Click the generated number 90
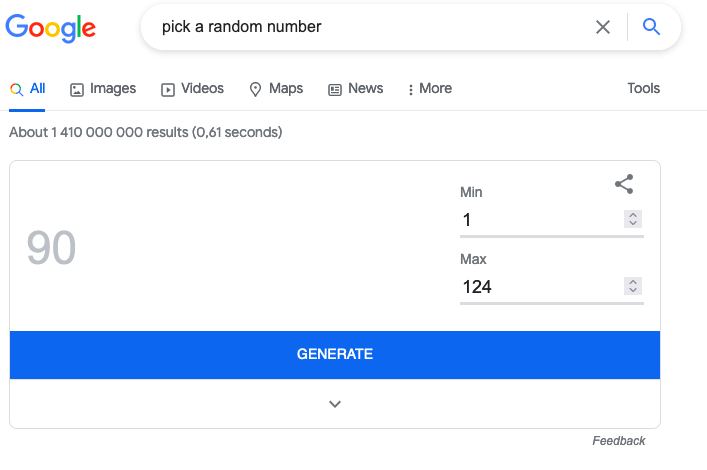Viewport: 707px width, 470px height. click(51, 248)
